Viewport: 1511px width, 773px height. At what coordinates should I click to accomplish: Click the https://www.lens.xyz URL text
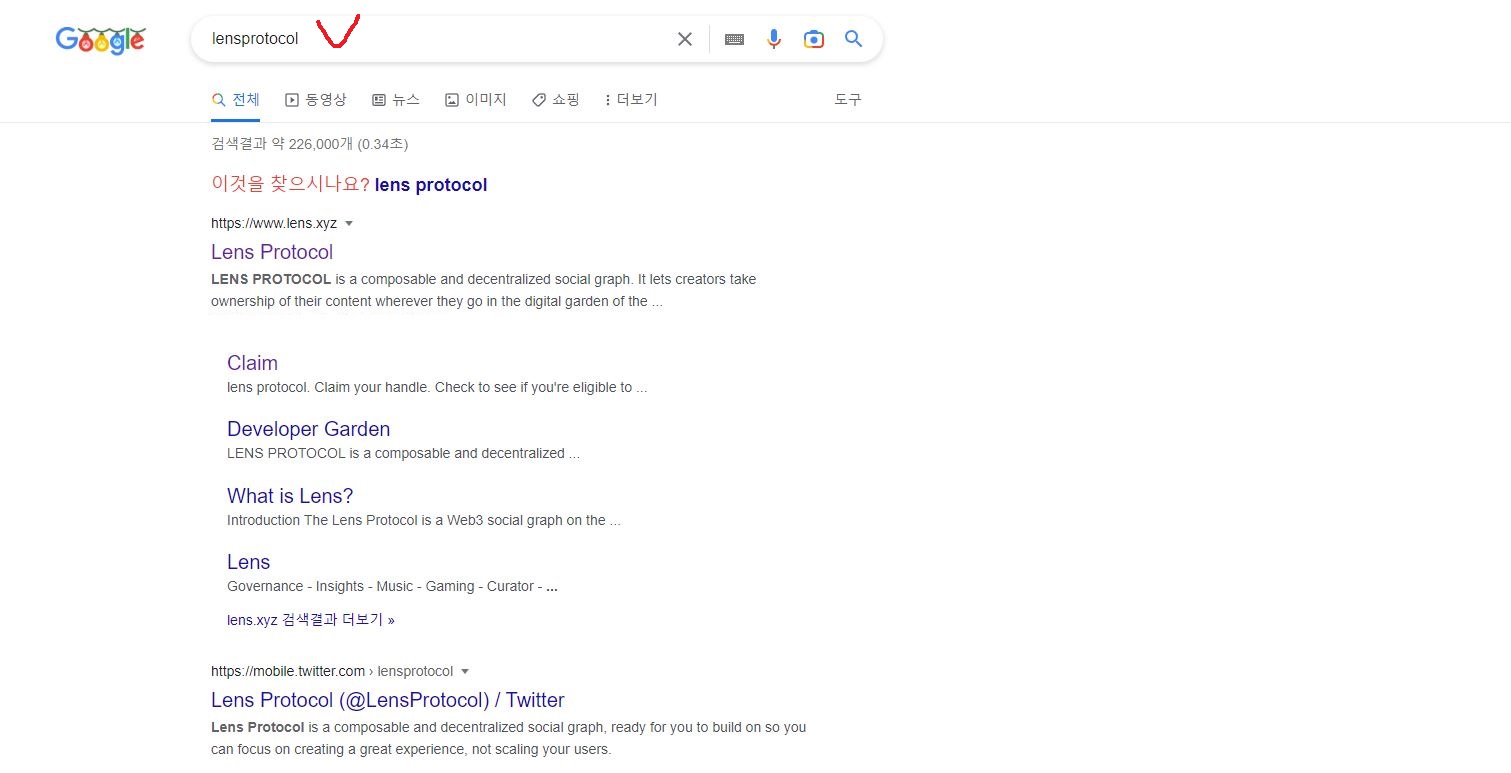click(274, 223)
